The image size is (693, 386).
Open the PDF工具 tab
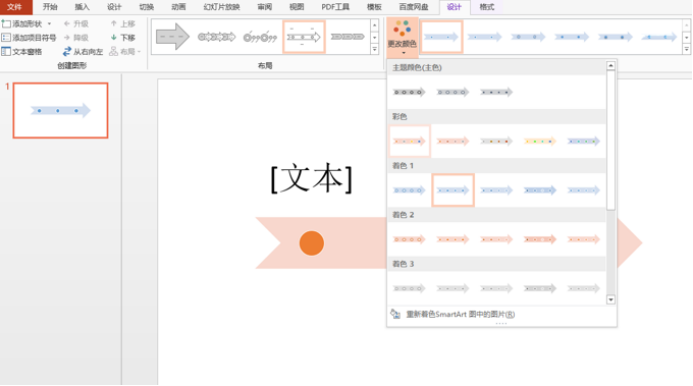(x=335, y=7)
